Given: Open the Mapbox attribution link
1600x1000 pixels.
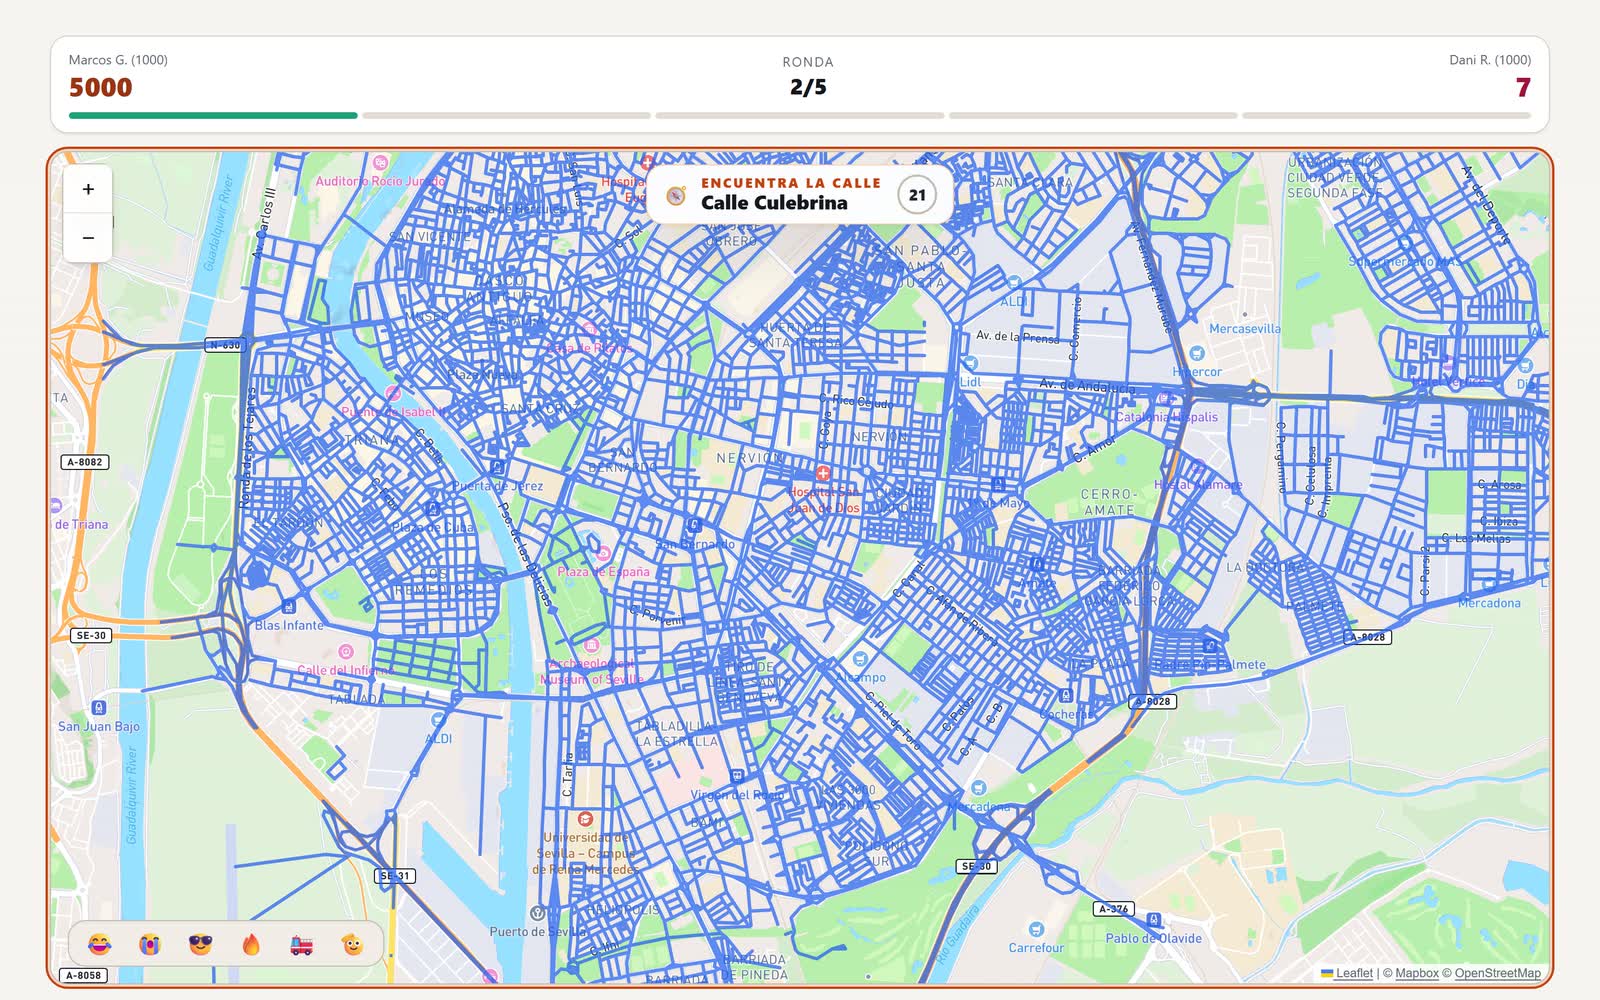Looking at the screenshot, I should click(1417, 973).
